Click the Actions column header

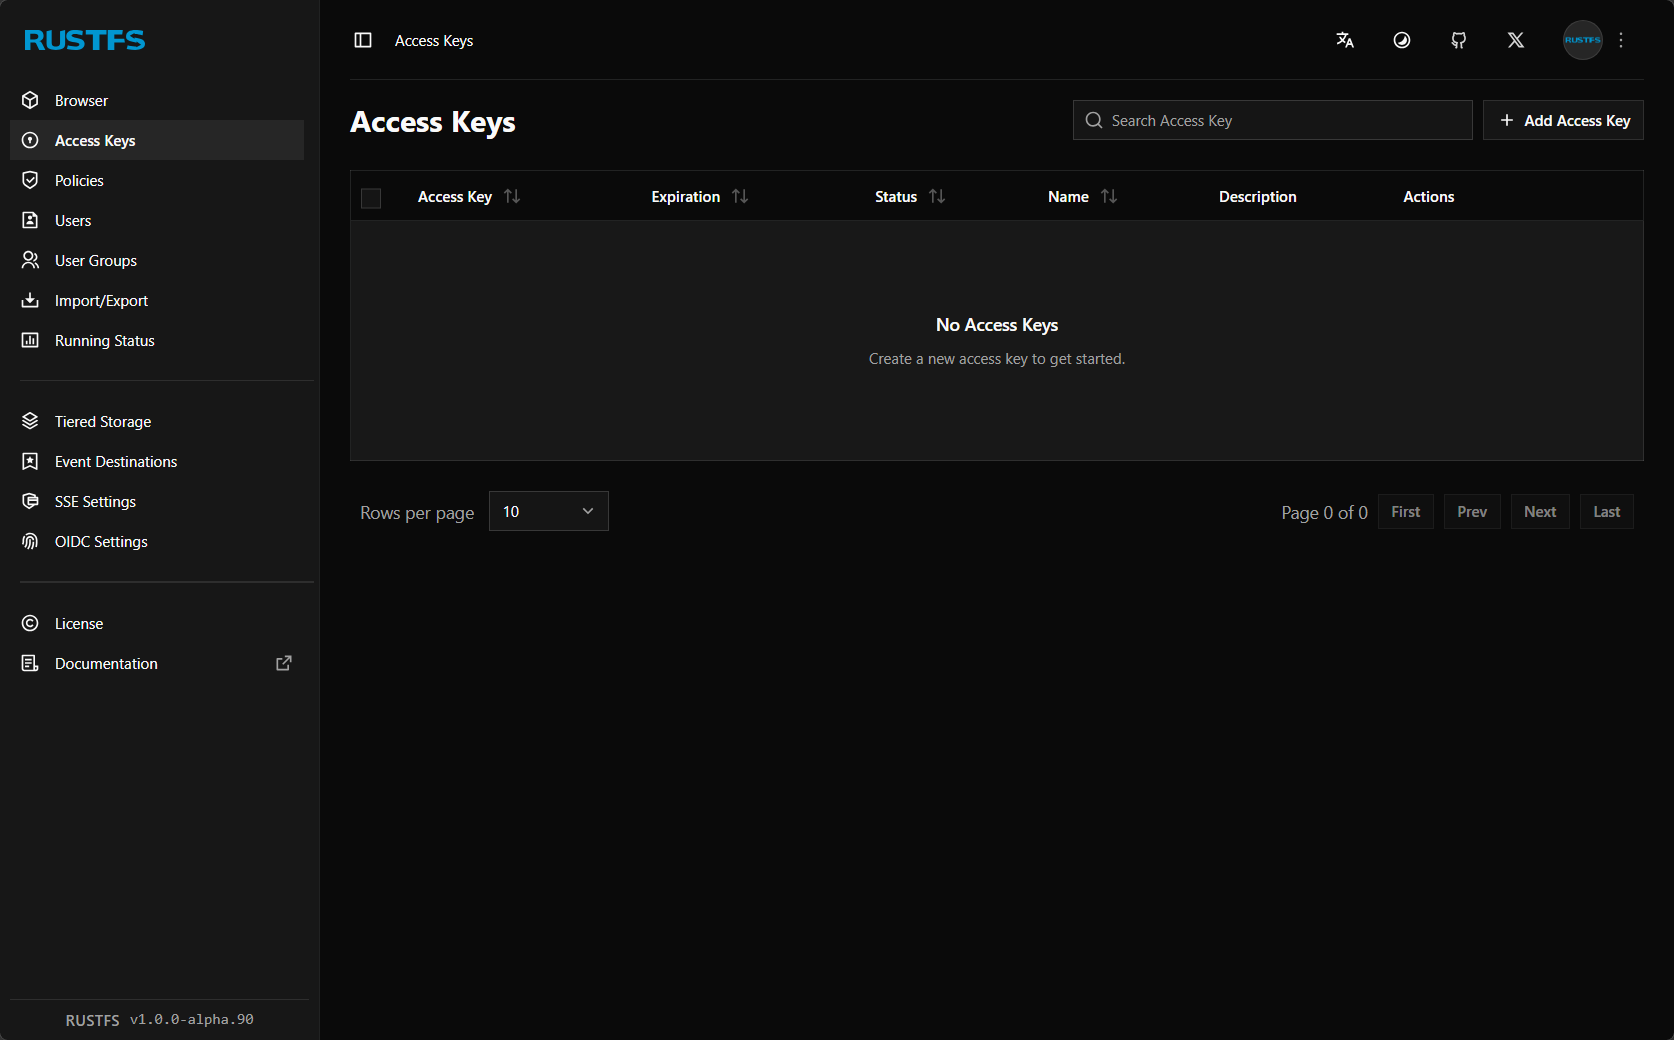(x=1429, y=197)
